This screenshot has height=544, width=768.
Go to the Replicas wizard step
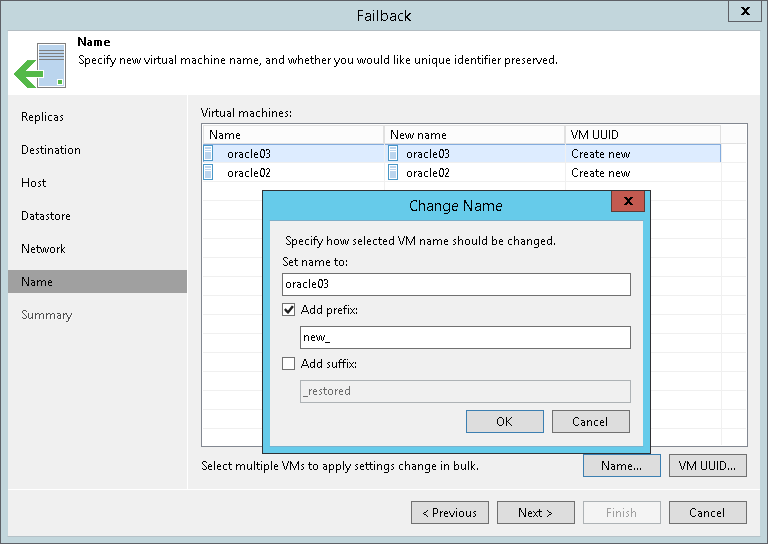pyautogui.click(x=42, y=117)
